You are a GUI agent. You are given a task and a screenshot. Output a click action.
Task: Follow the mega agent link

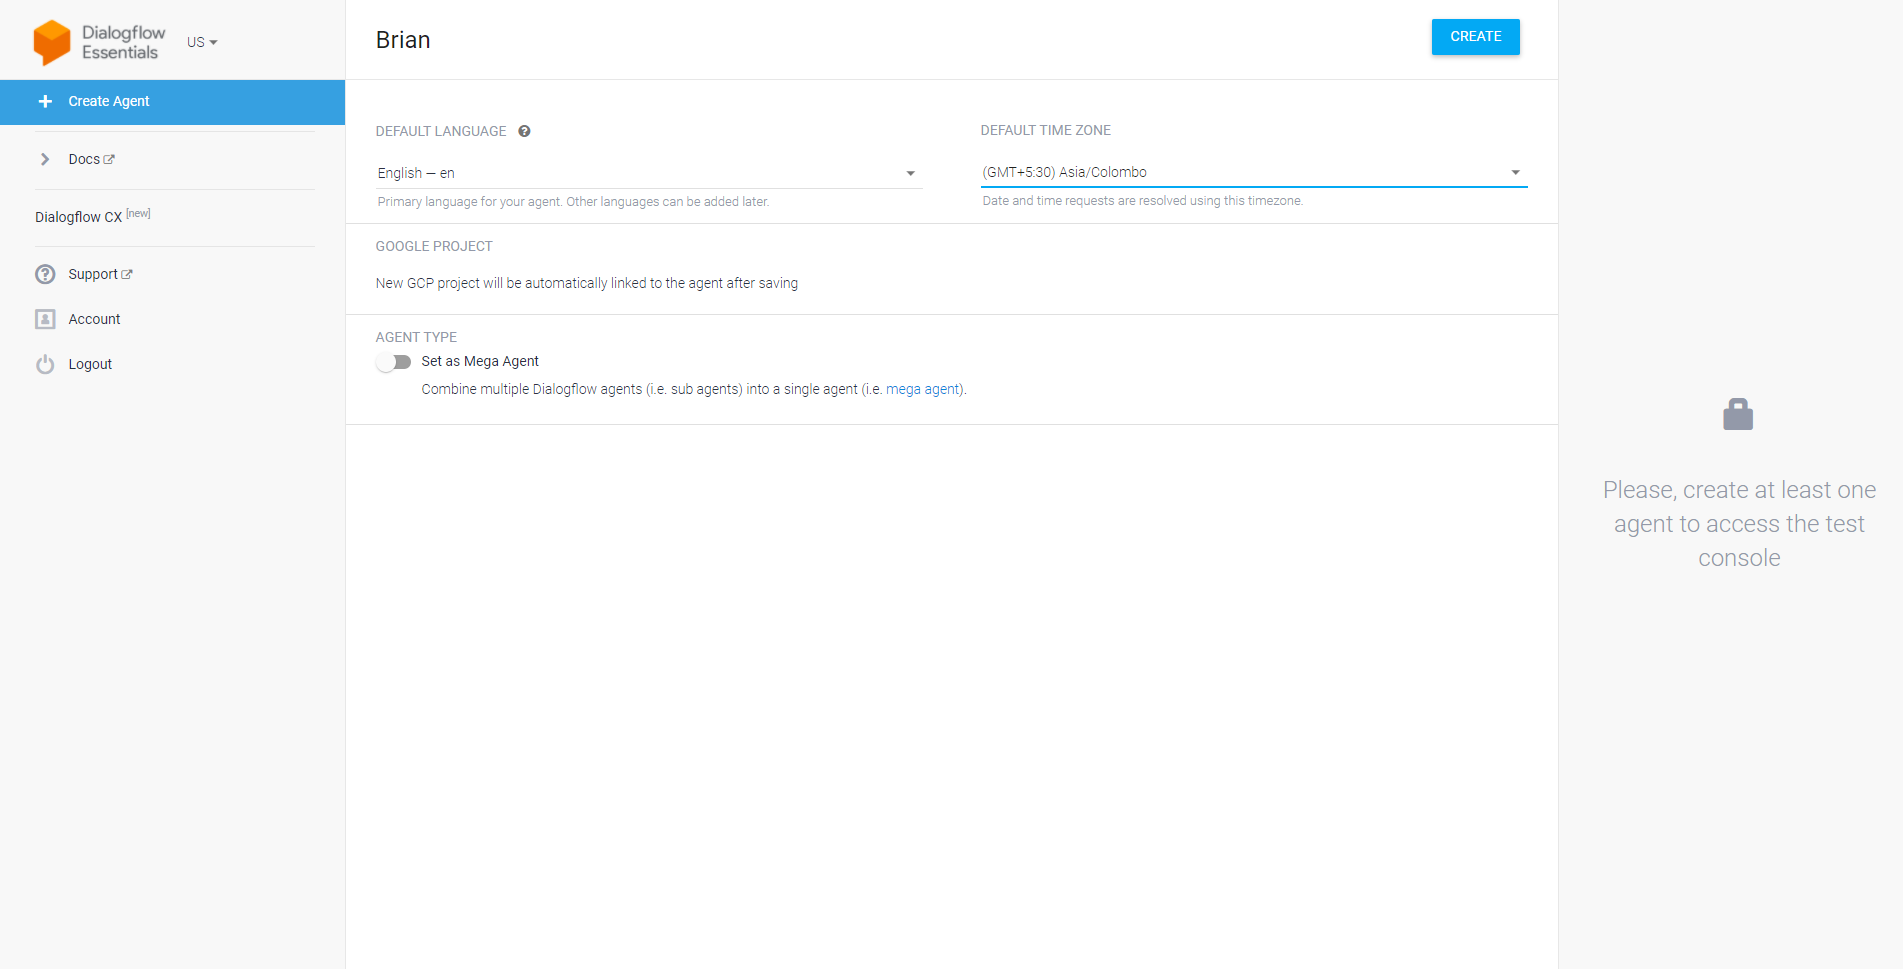click(923, 389)
